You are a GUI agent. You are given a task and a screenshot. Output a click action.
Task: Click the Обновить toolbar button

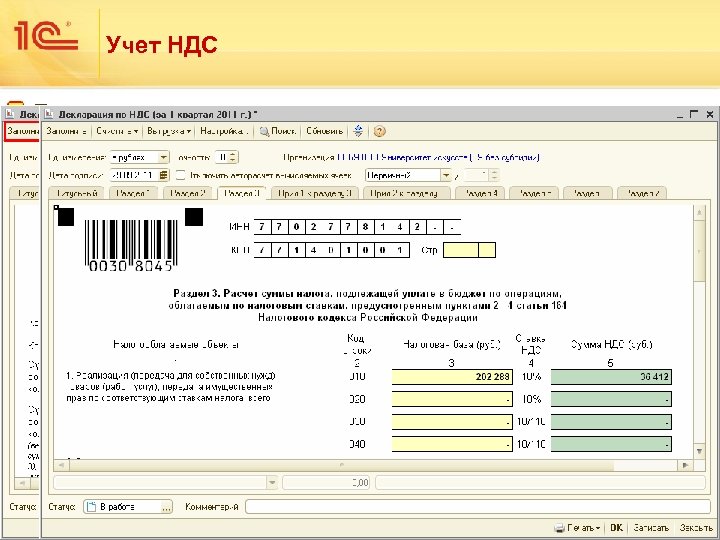(x=325, y=131)
